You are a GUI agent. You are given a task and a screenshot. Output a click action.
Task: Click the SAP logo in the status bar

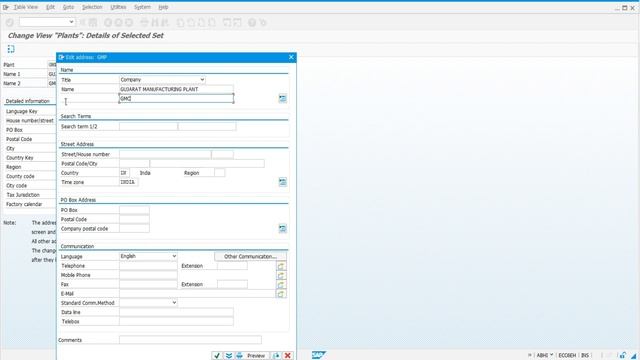[x=319, y=355]
